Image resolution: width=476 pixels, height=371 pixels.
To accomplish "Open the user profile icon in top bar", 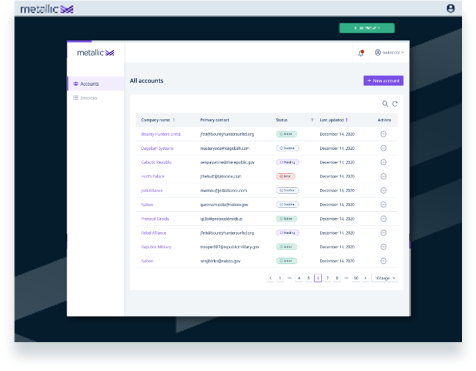I will [451, 8].
